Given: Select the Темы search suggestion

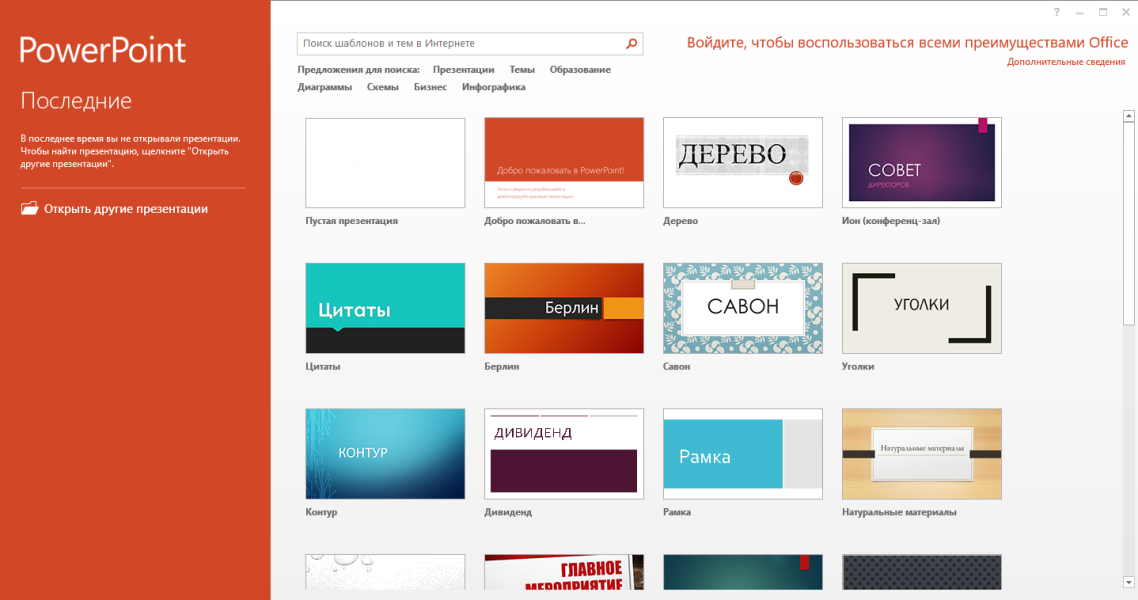Looking at the screenshot, I should 522,70.
